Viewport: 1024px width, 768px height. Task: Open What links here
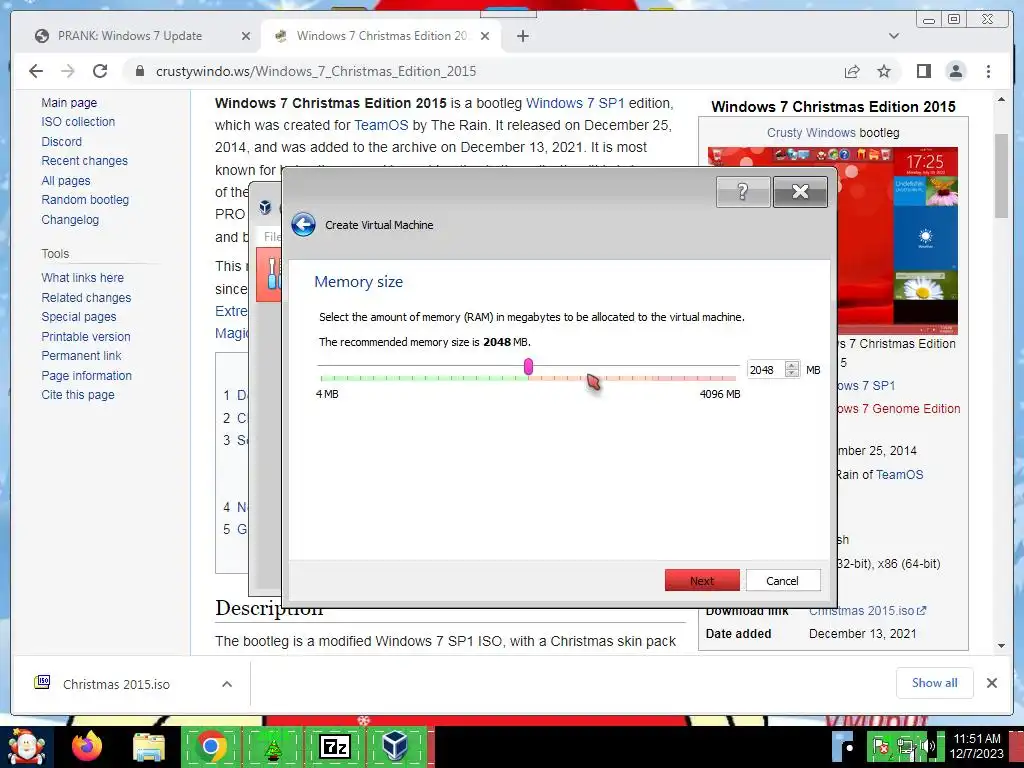(x=82, y=278)
